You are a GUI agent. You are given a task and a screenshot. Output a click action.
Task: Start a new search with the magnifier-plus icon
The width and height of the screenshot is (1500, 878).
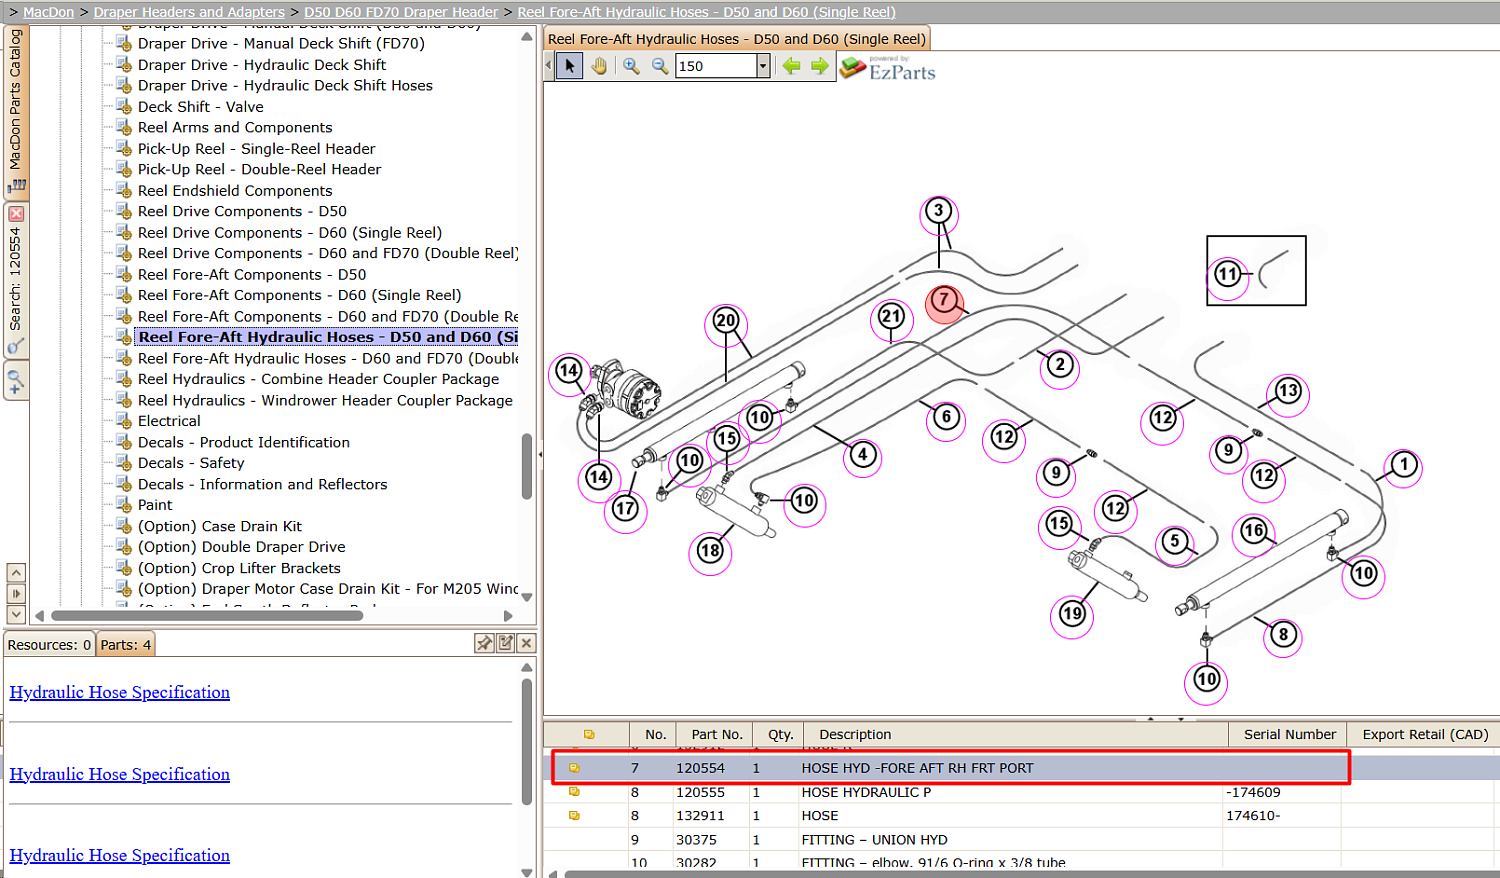[16, 382]
